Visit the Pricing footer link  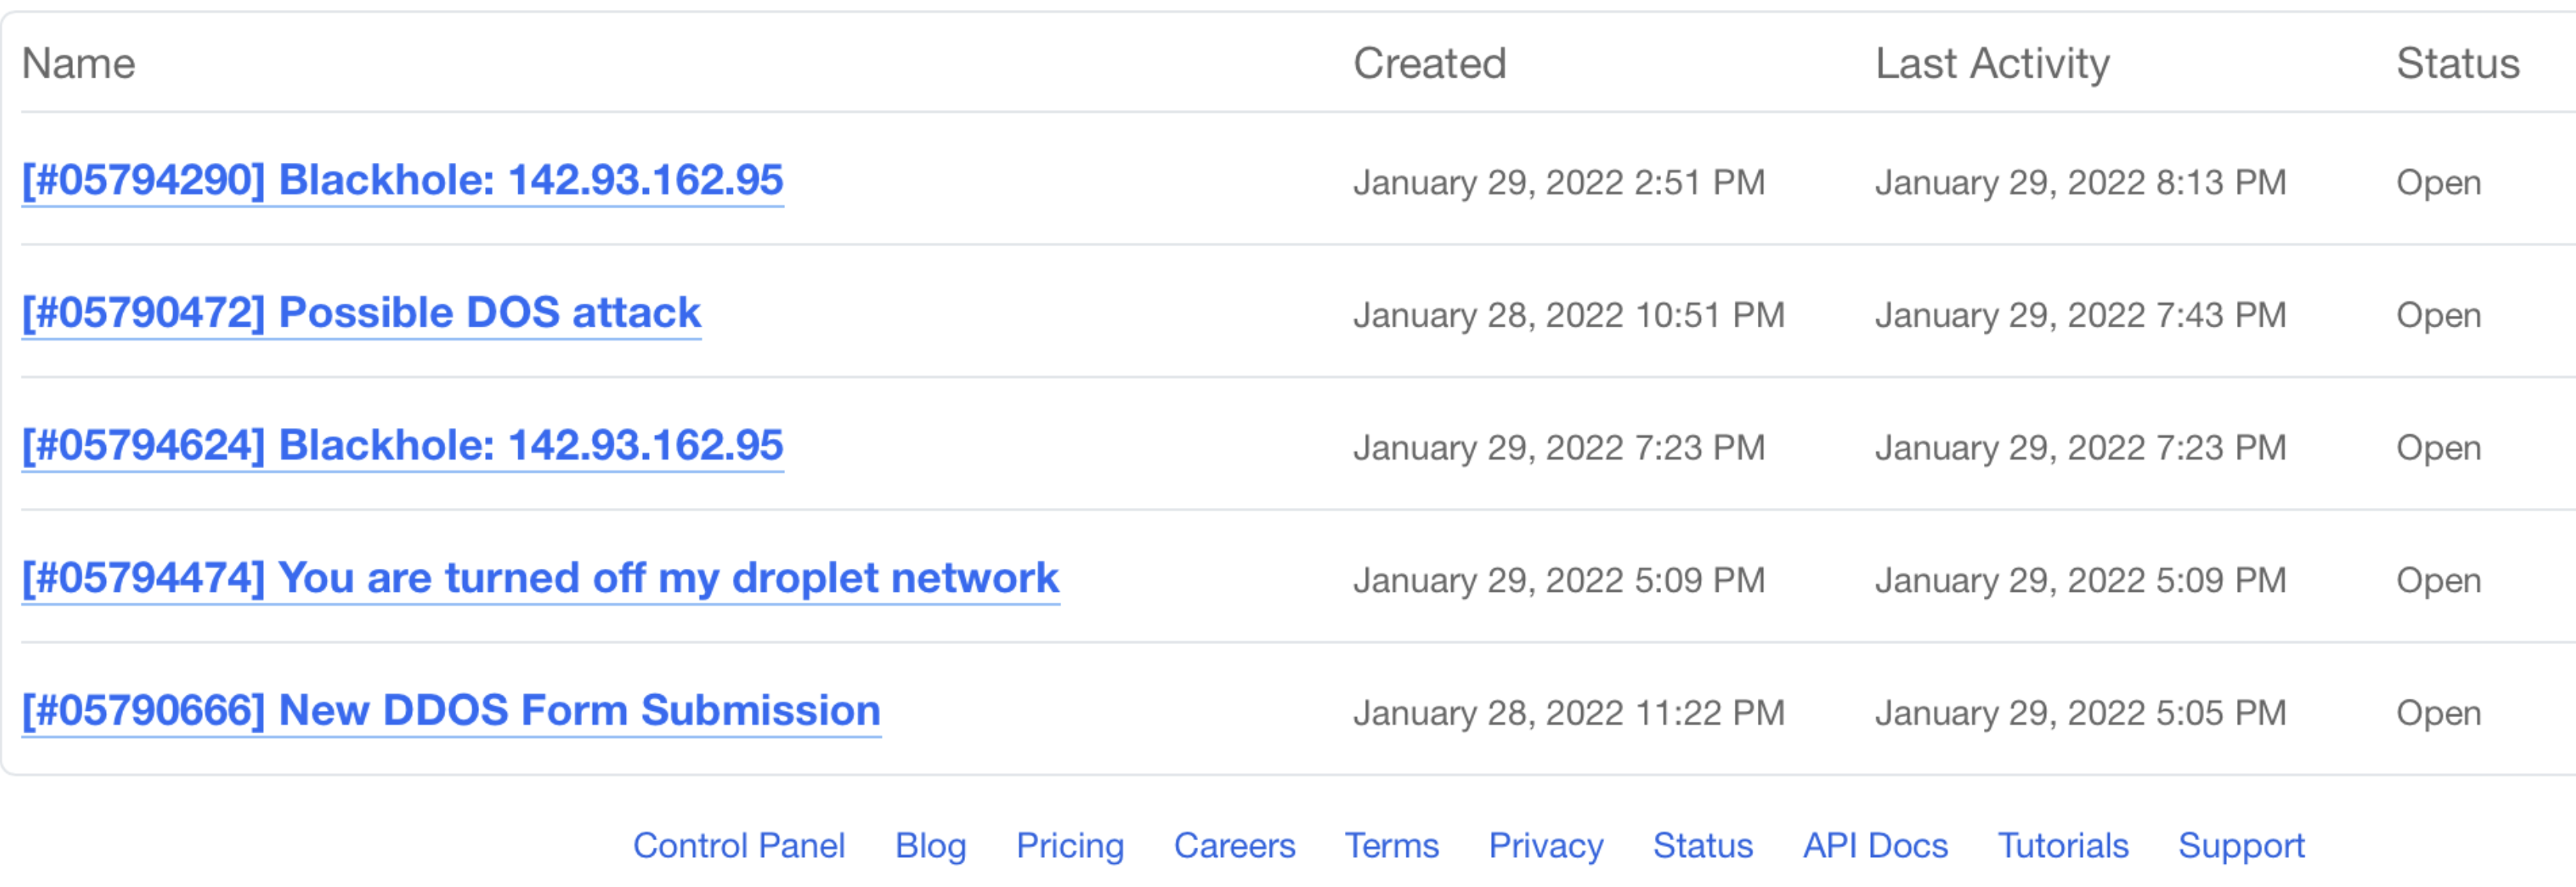[1069, 846]
